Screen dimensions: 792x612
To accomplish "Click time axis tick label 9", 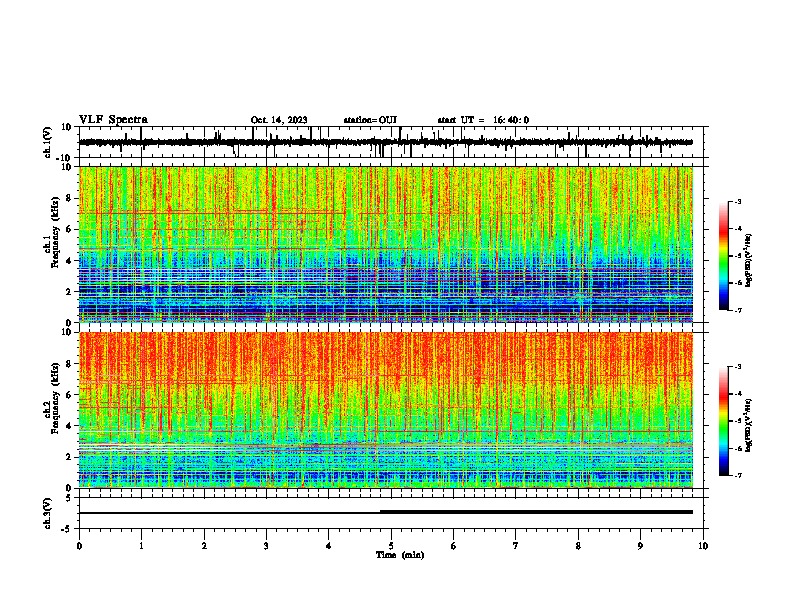I will (x=640, y=546).
